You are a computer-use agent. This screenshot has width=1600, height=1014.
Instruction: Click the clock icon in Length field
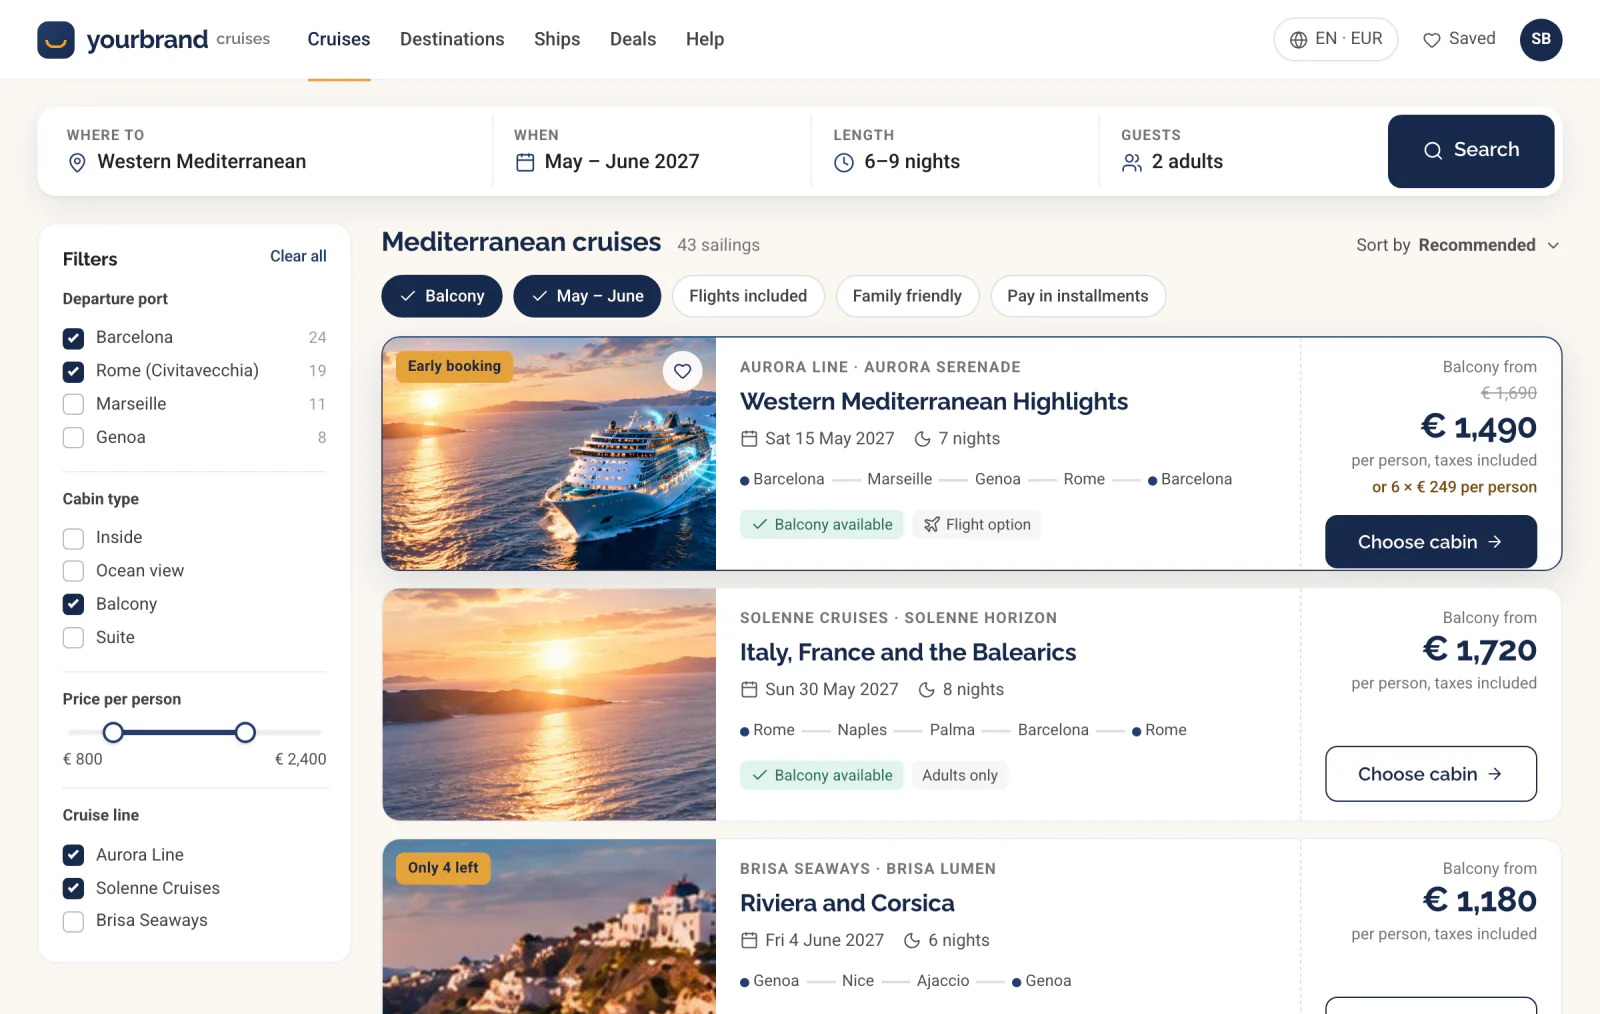844,163
